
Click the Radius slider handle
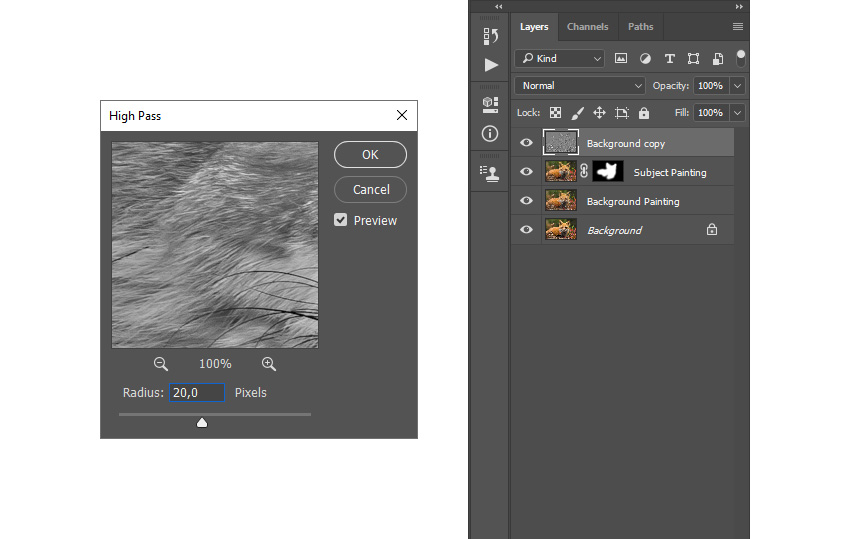click(202, 422)
